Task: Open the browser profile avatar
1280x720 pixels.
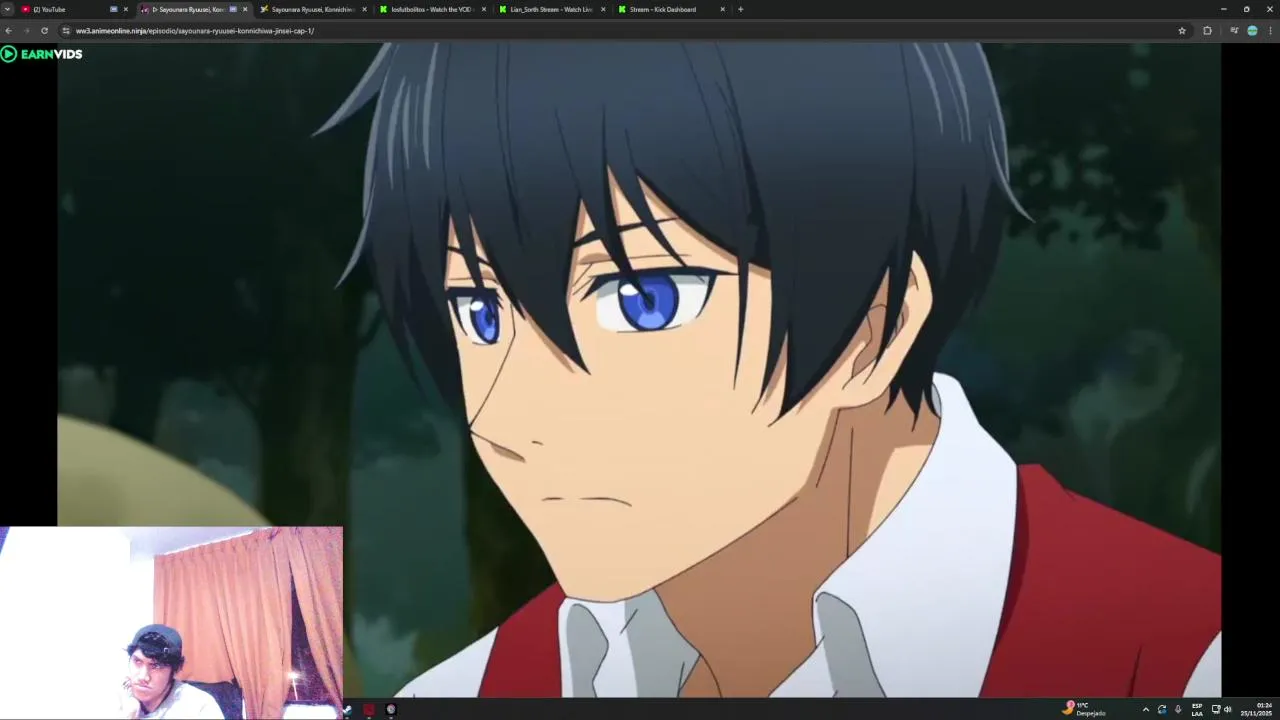Action: click(x=1252, y=30)
